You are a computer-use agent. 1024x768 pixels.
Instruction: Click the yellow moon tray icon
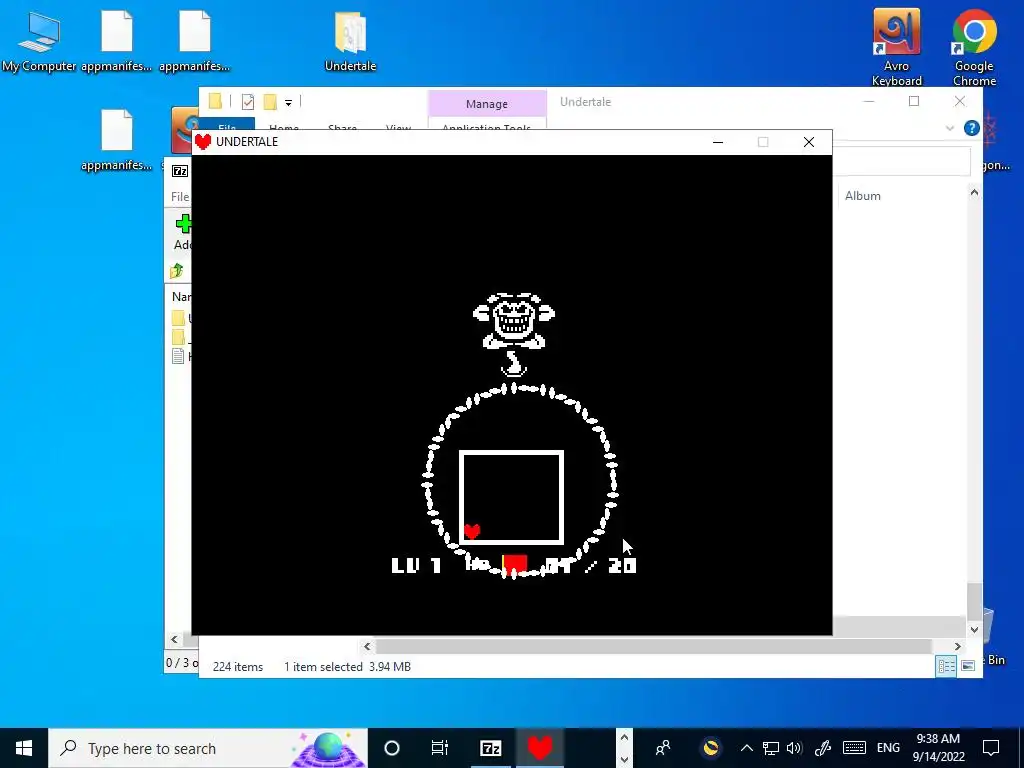(x=711, y=747)
